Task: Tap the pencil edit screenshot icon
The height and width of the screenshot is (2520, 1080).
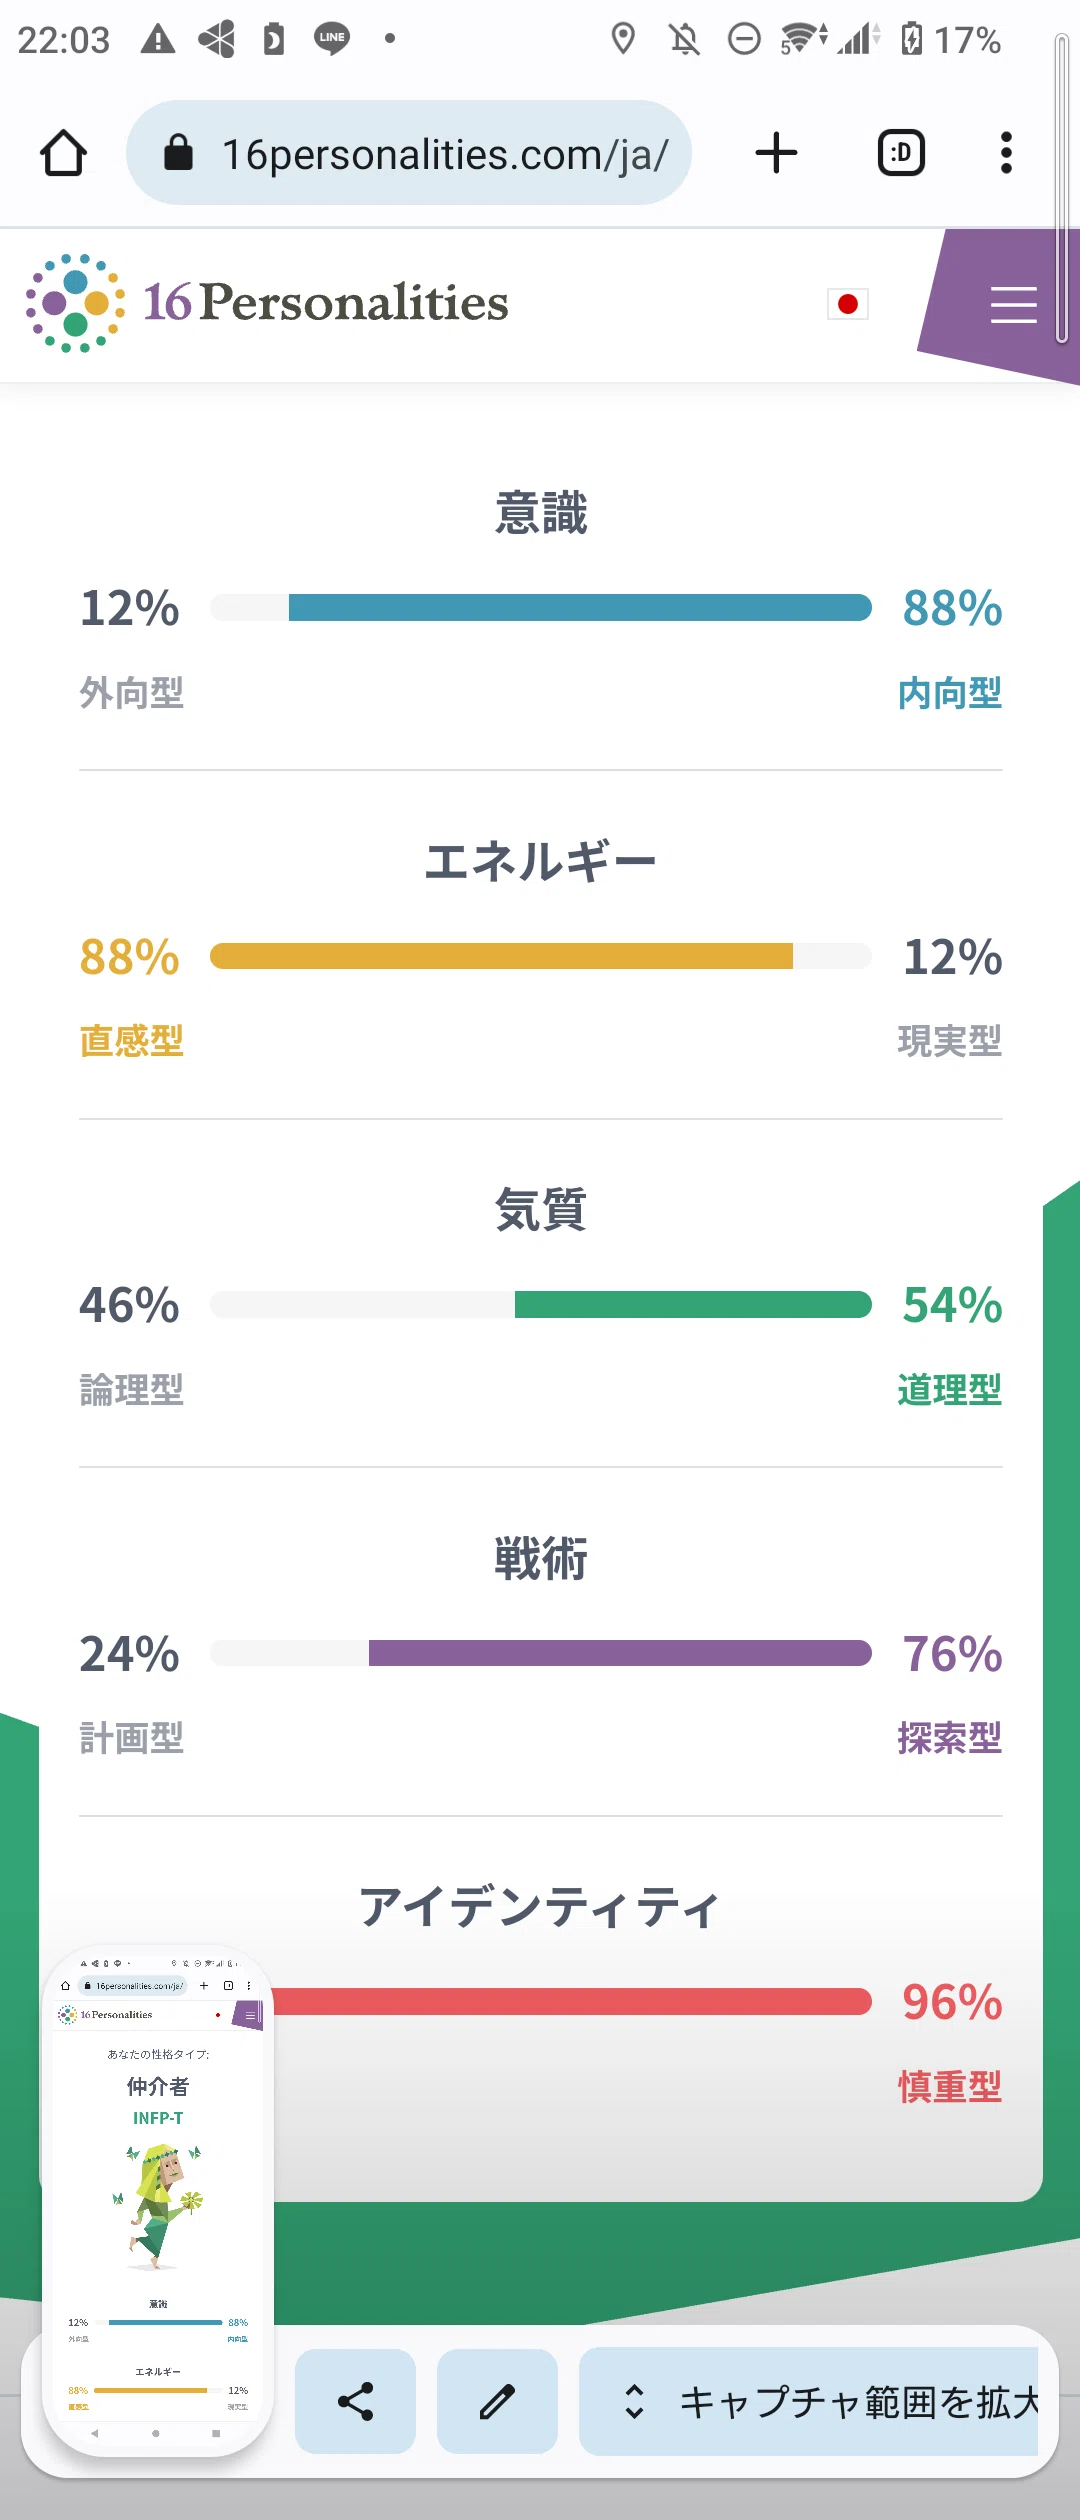Action: point(497,2401)
